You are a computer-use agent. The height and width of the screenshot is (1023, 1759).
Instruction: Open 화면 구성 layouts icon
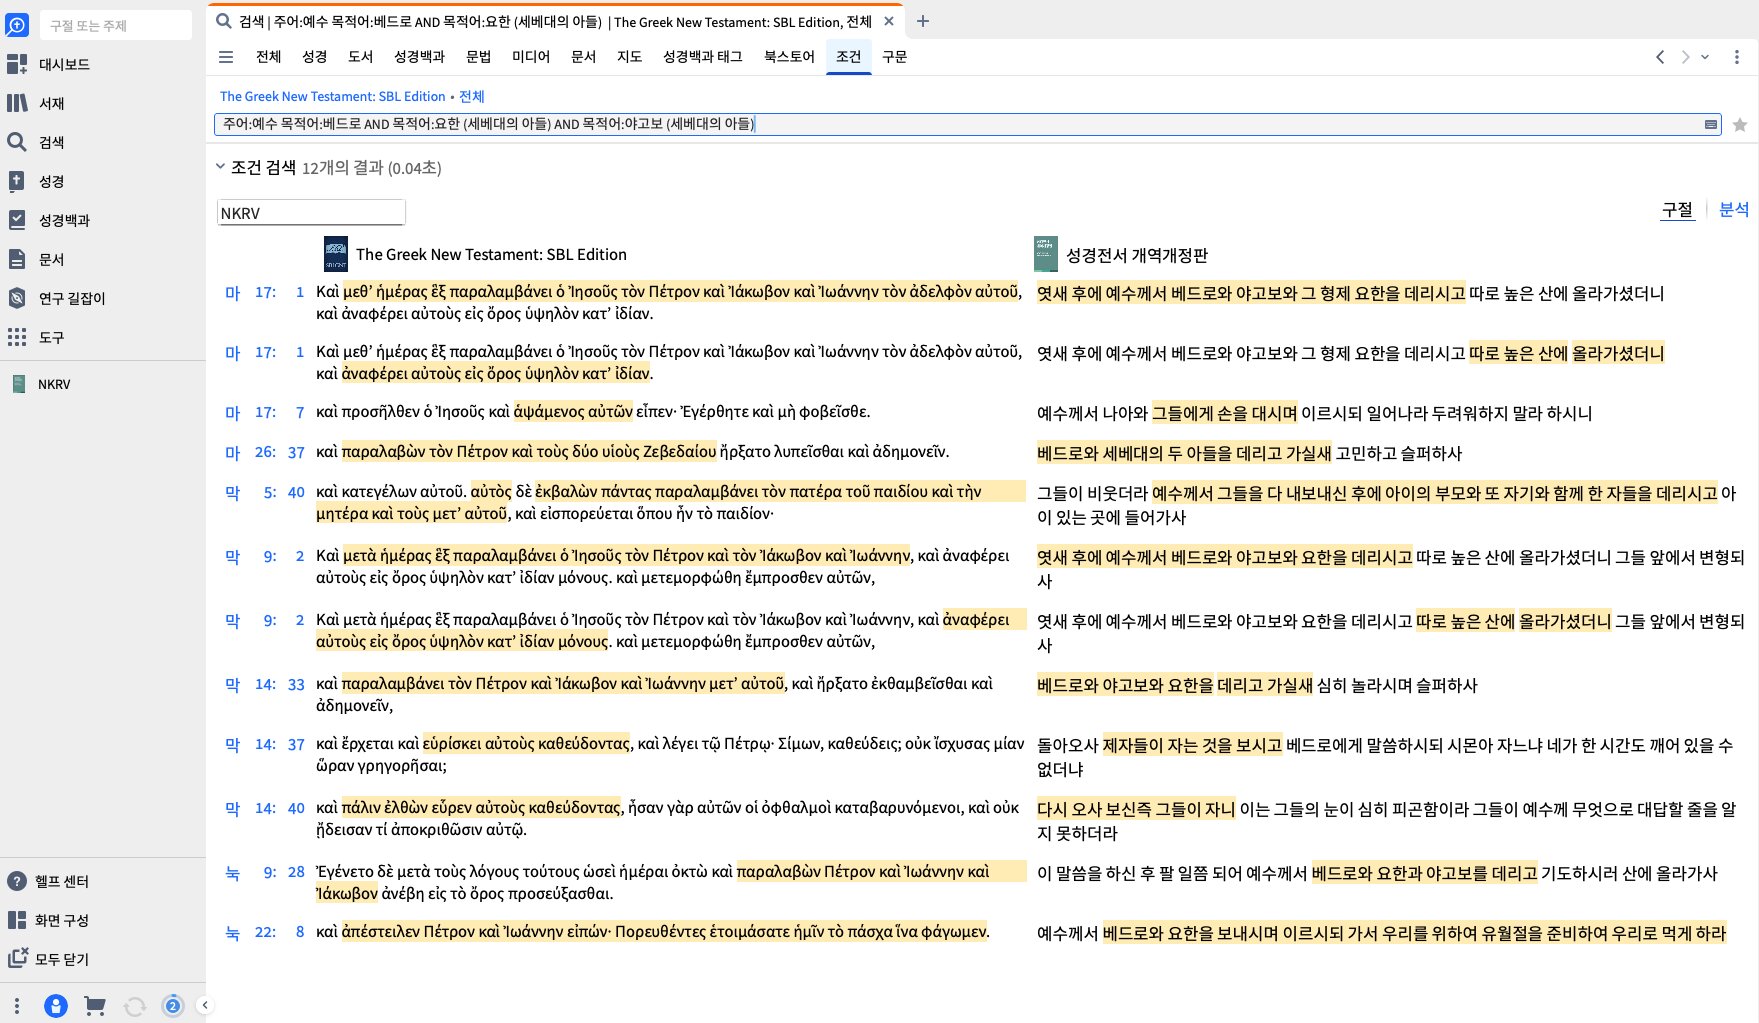tap(17, 920)
